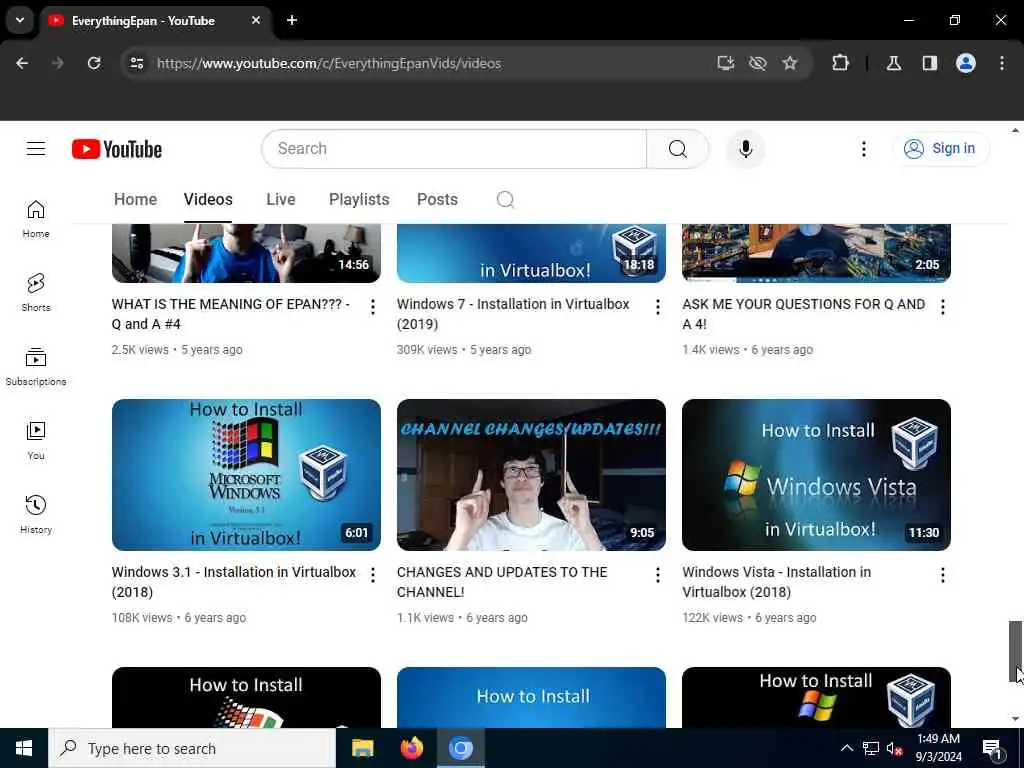Open options for Windows 7 Installation video
Viewport: 1024px width, 768px height.
click(x=658, y=307)
